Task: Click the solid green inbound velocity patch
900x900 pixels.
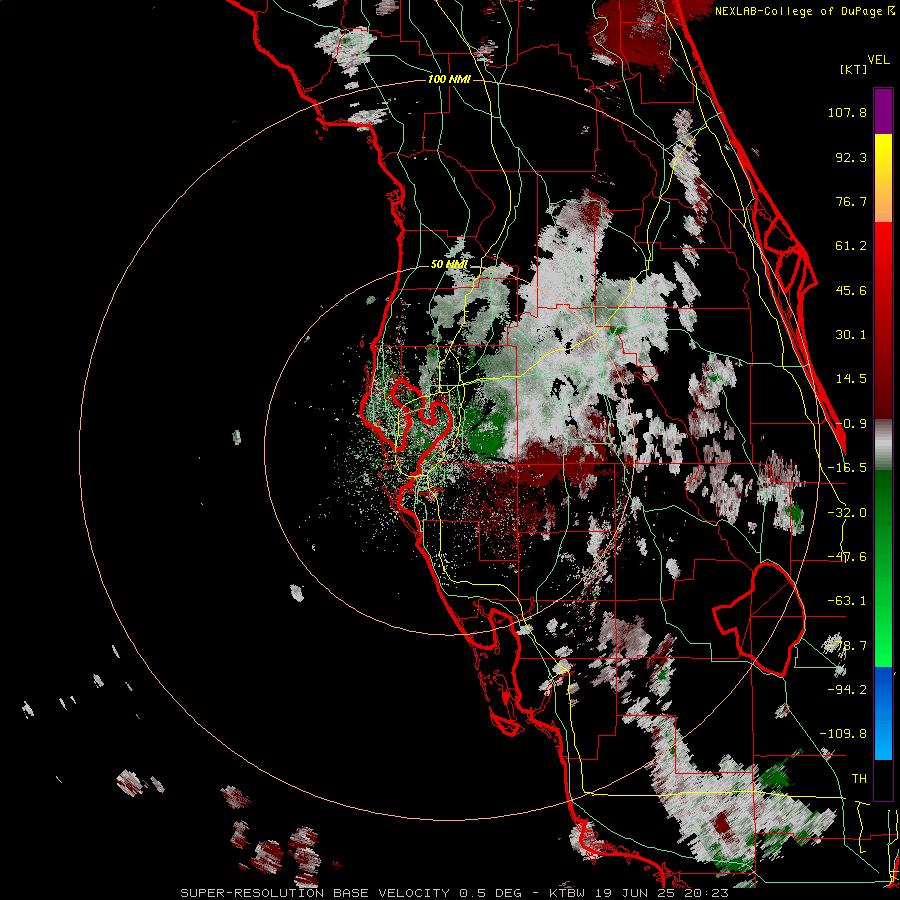Action: 487,435
